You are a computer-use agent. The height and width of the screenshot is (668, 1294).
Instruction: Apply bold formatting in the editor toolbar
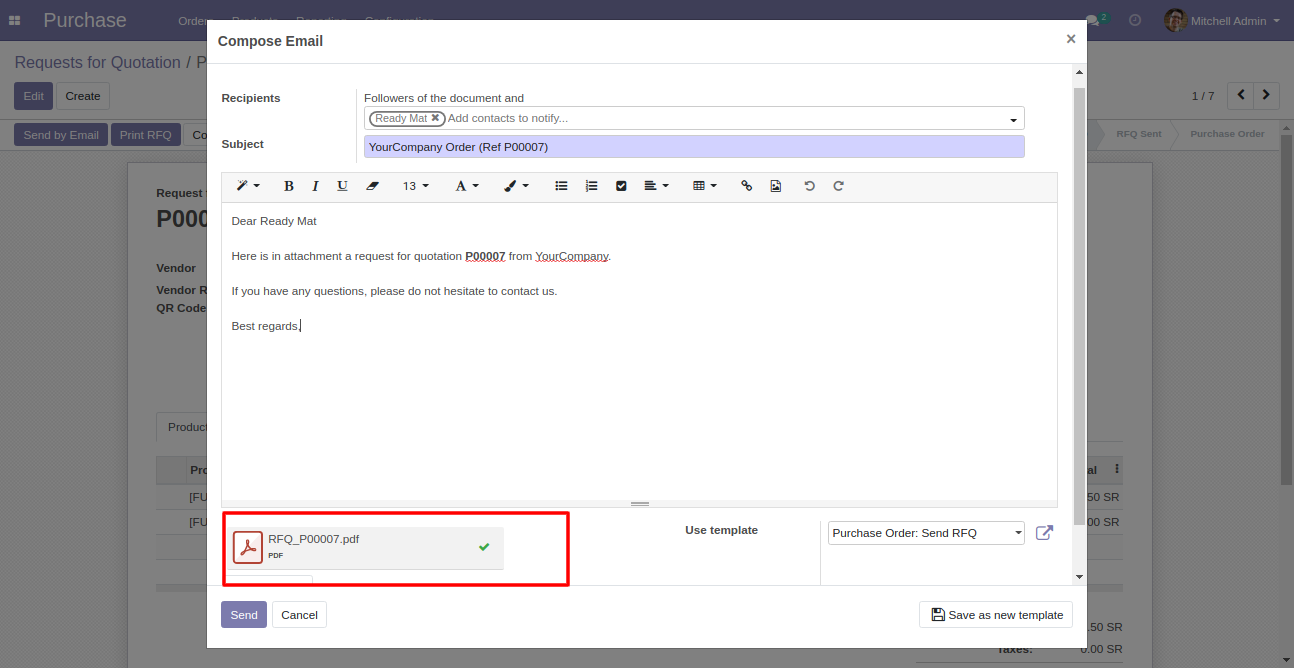pos(289,186)
